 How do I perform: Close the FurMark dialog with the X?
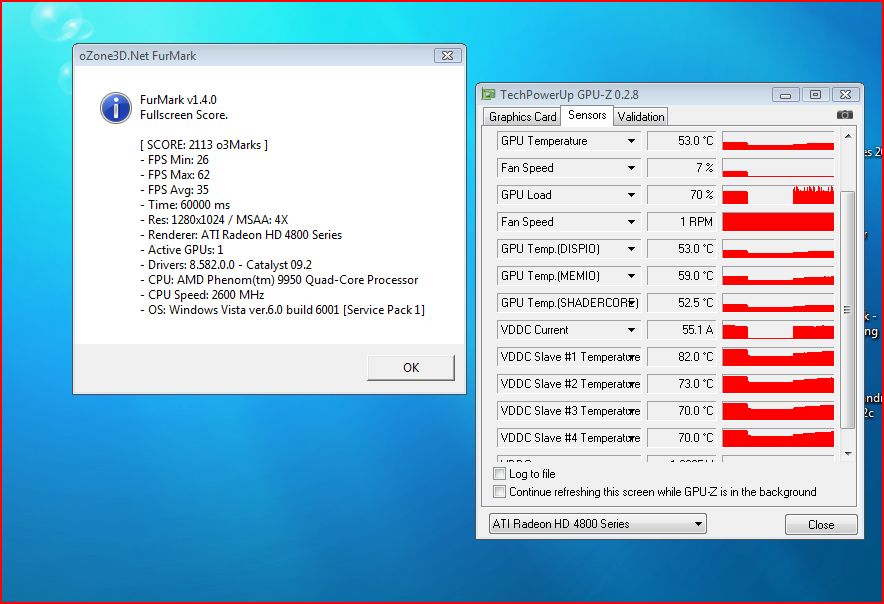click(448, 55)
